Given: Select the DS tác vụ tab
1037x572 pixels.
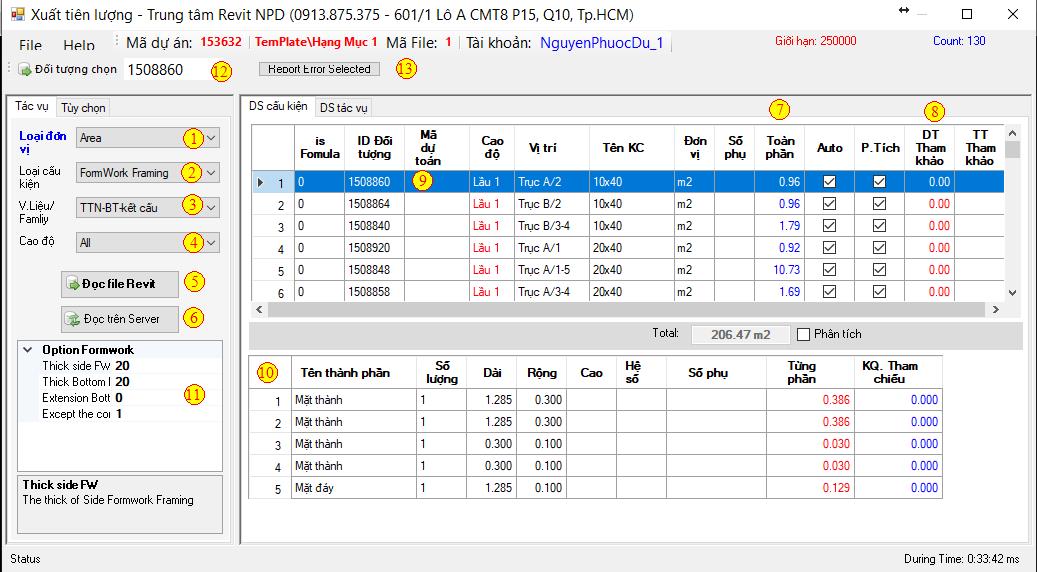Looking at the screenshot, I should (343, 107).
